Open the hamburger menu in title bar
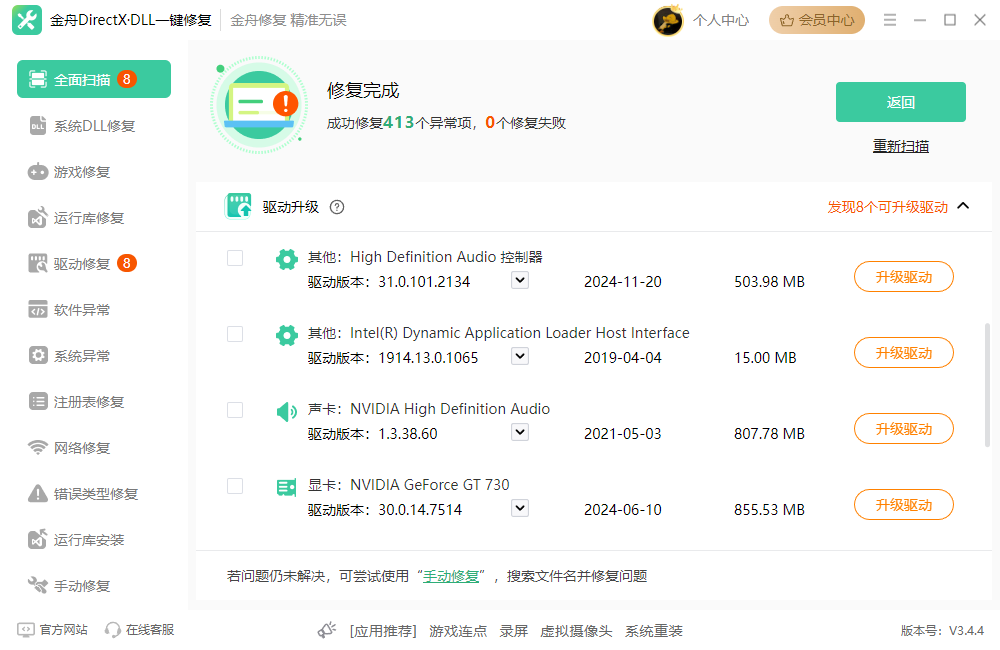1000x650 pixels. (890, 20)
